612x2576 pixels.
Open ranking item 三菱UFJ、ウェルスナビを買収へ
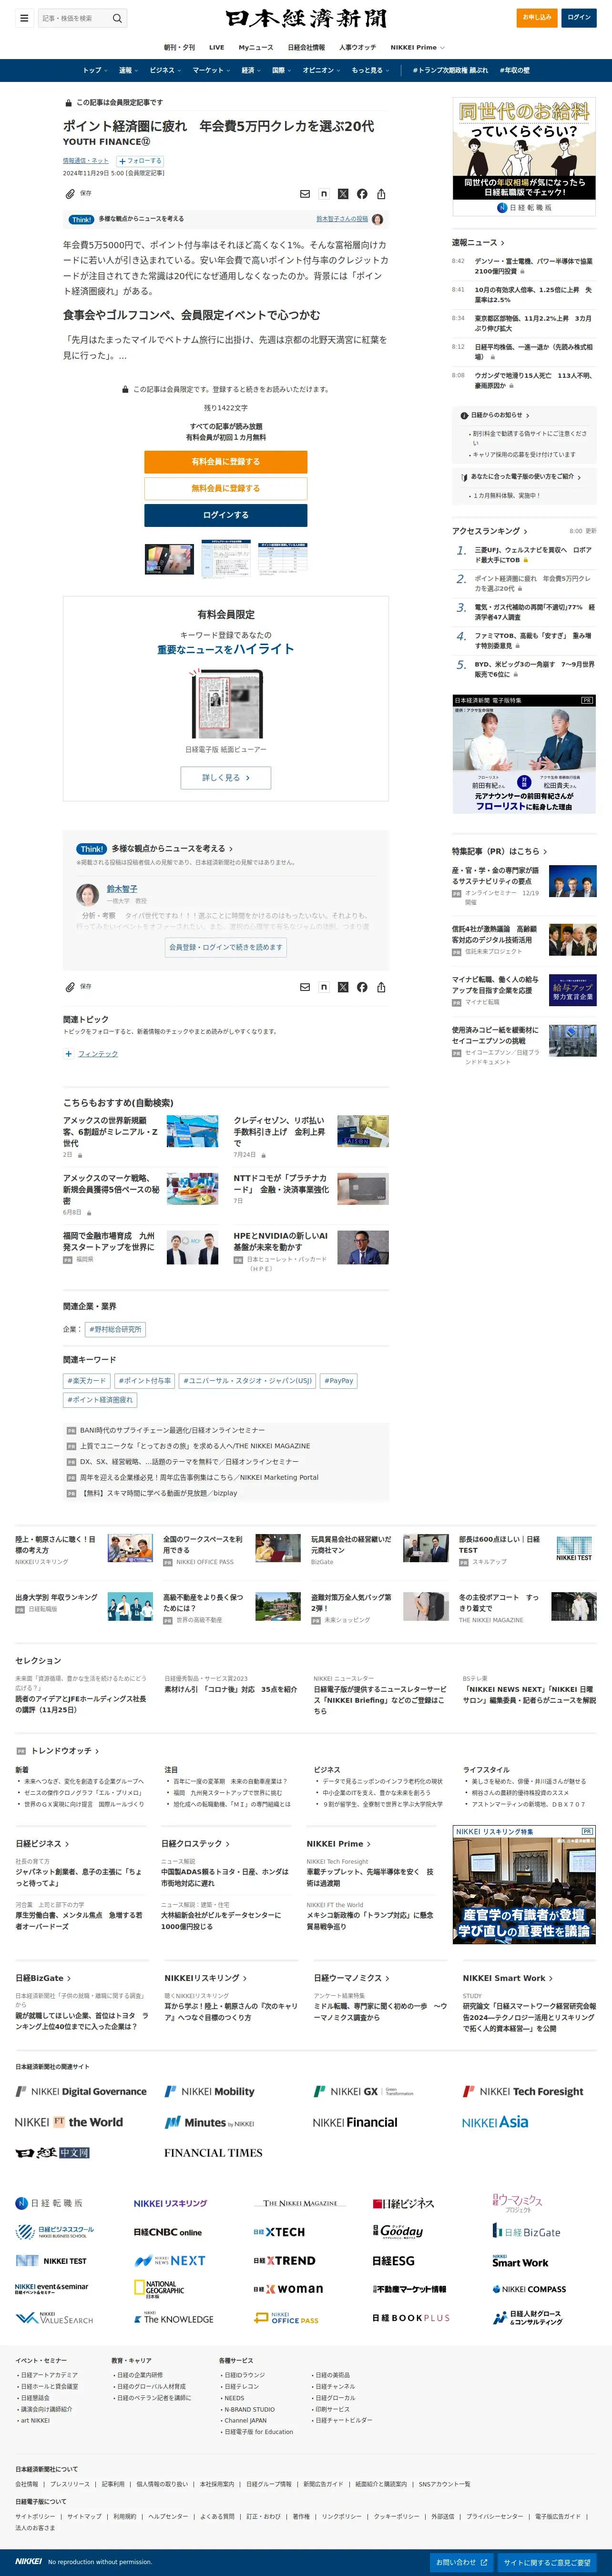click(533, 555)
